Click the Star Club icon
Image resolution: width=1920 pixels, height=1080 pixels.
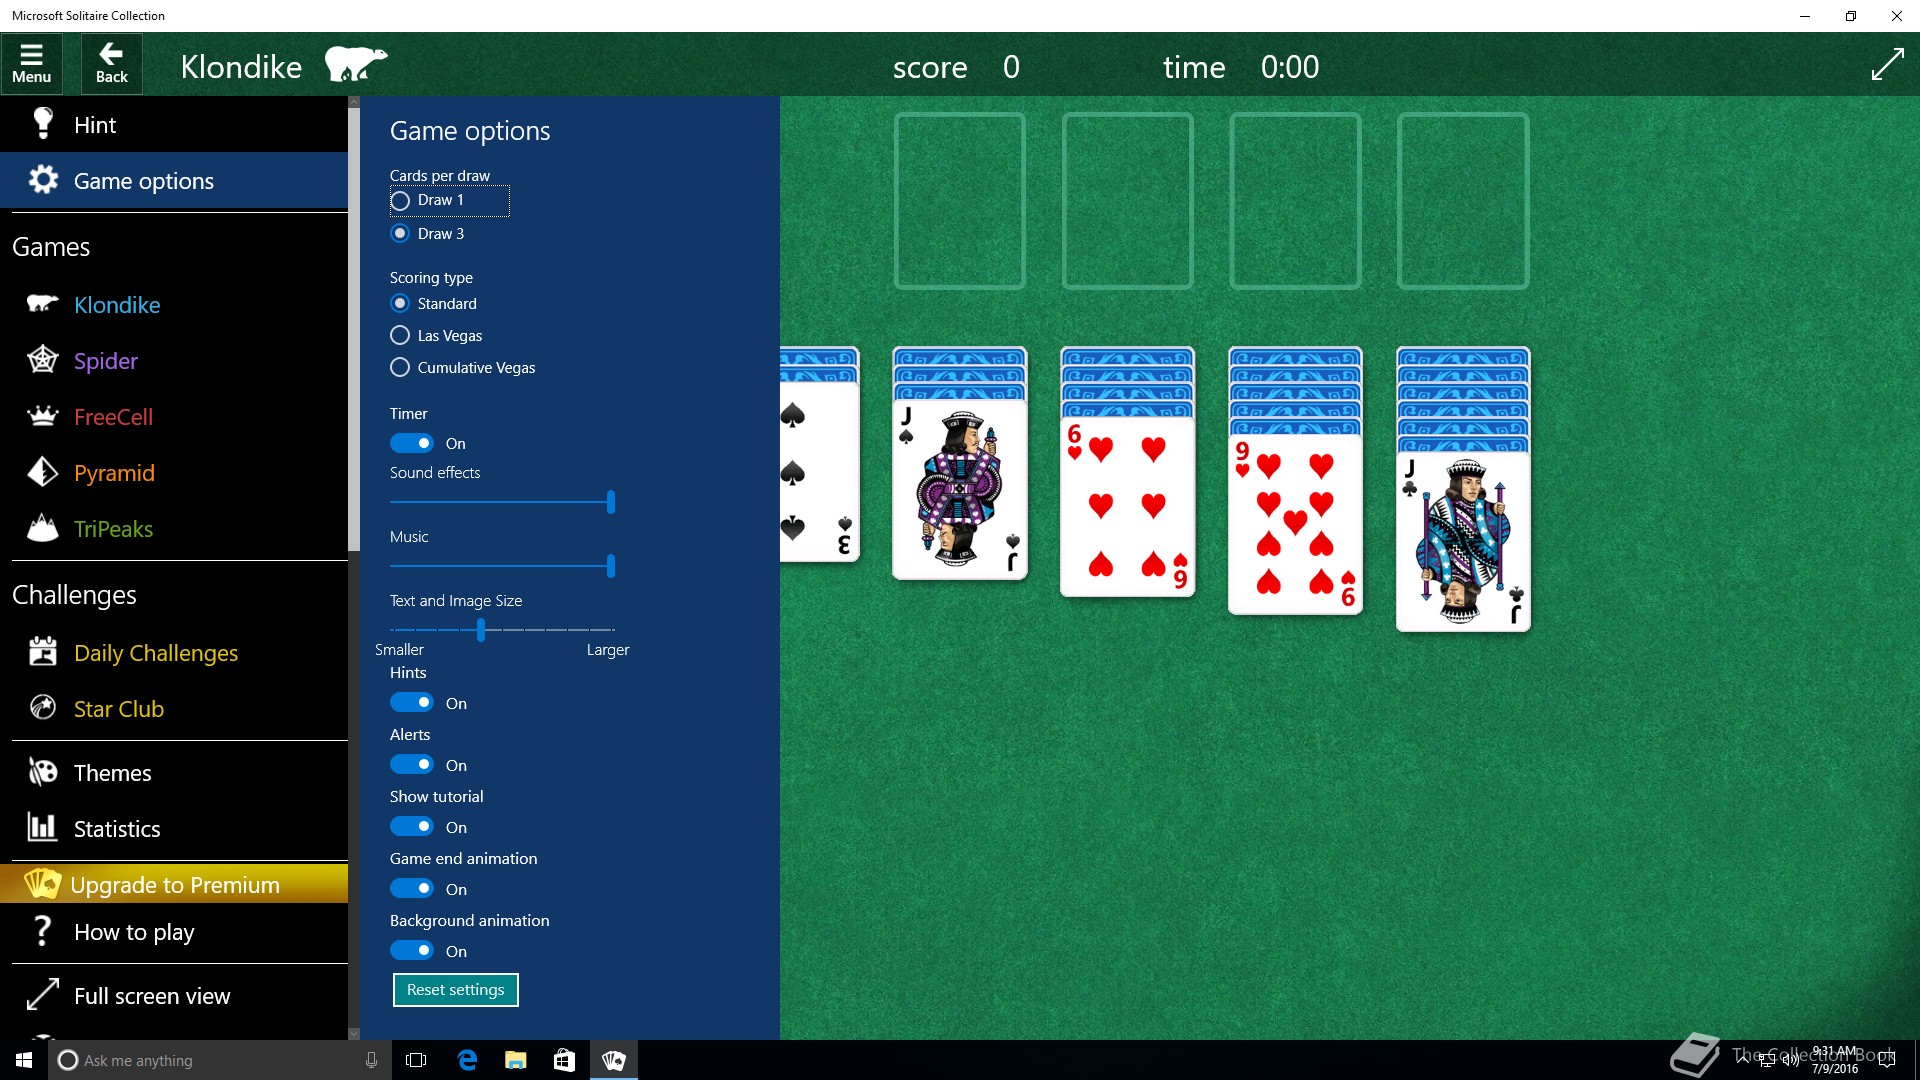click(43, 708)
